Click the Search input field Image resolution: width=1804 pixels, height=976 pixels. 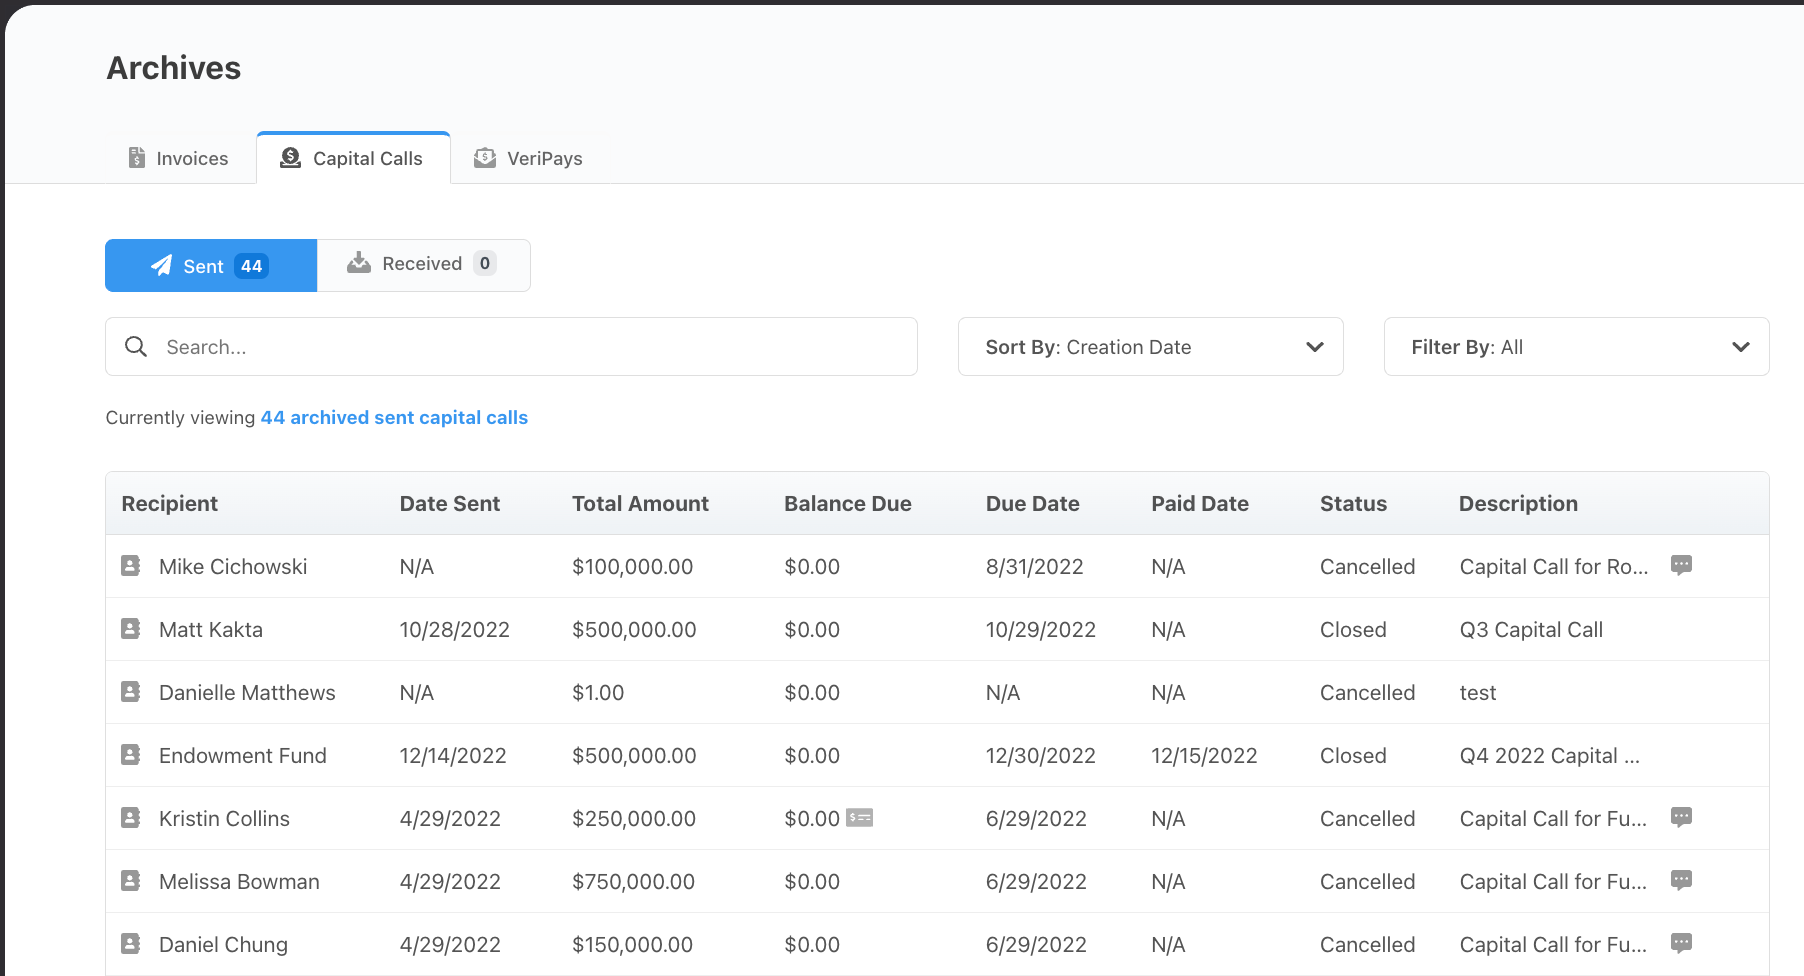[511, 347]
